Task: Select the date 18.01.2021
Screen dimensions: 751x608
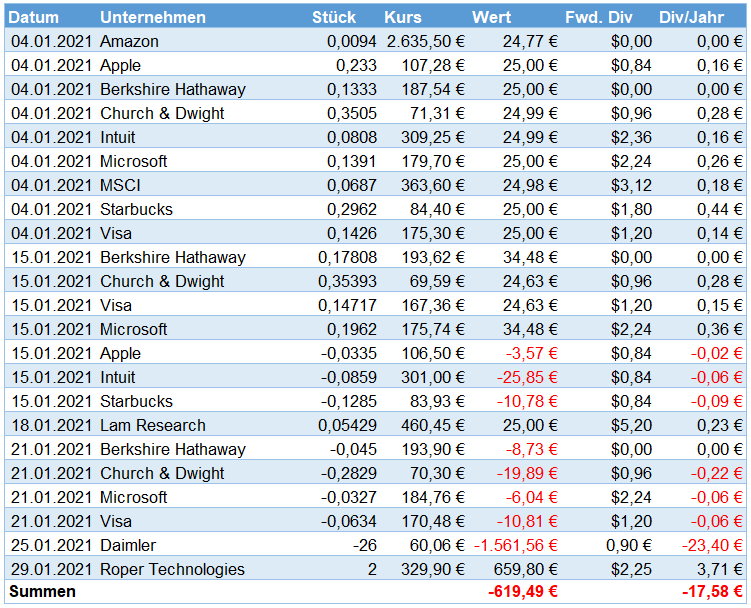Action: (x=51, y=425)
